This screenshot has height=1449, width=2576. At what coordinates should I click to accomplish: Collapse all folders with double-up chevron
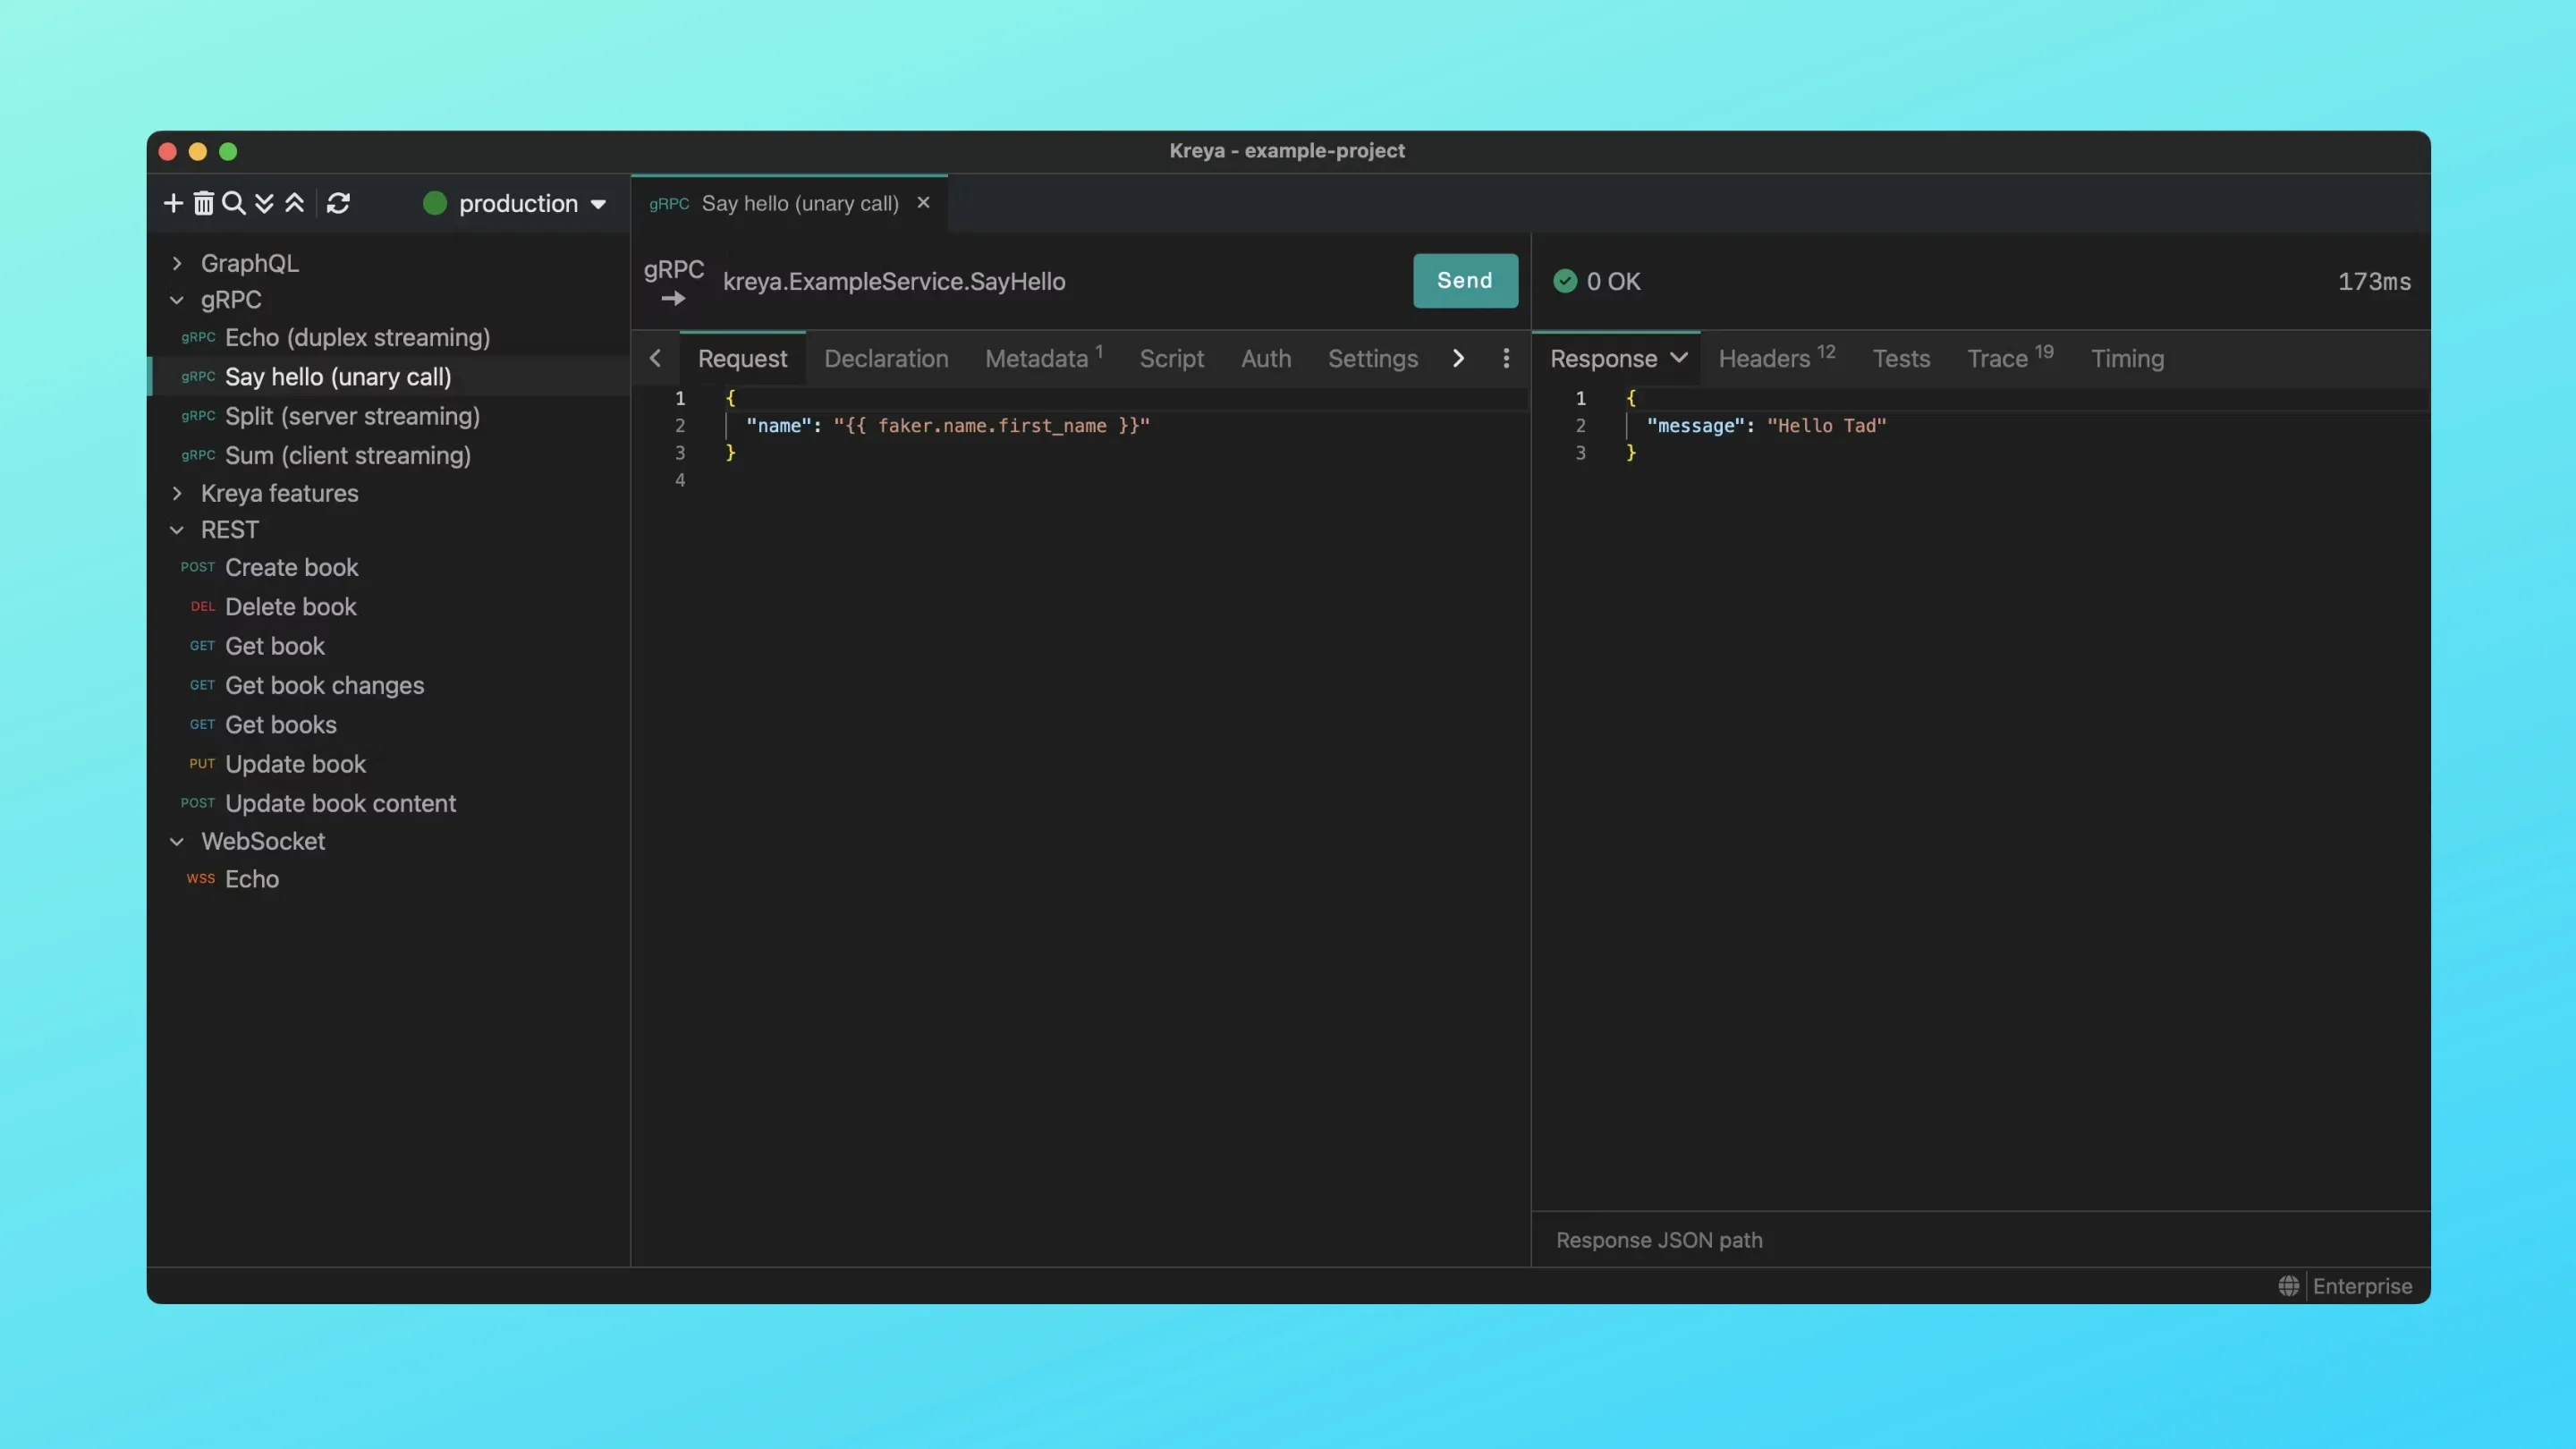(294, 204)
